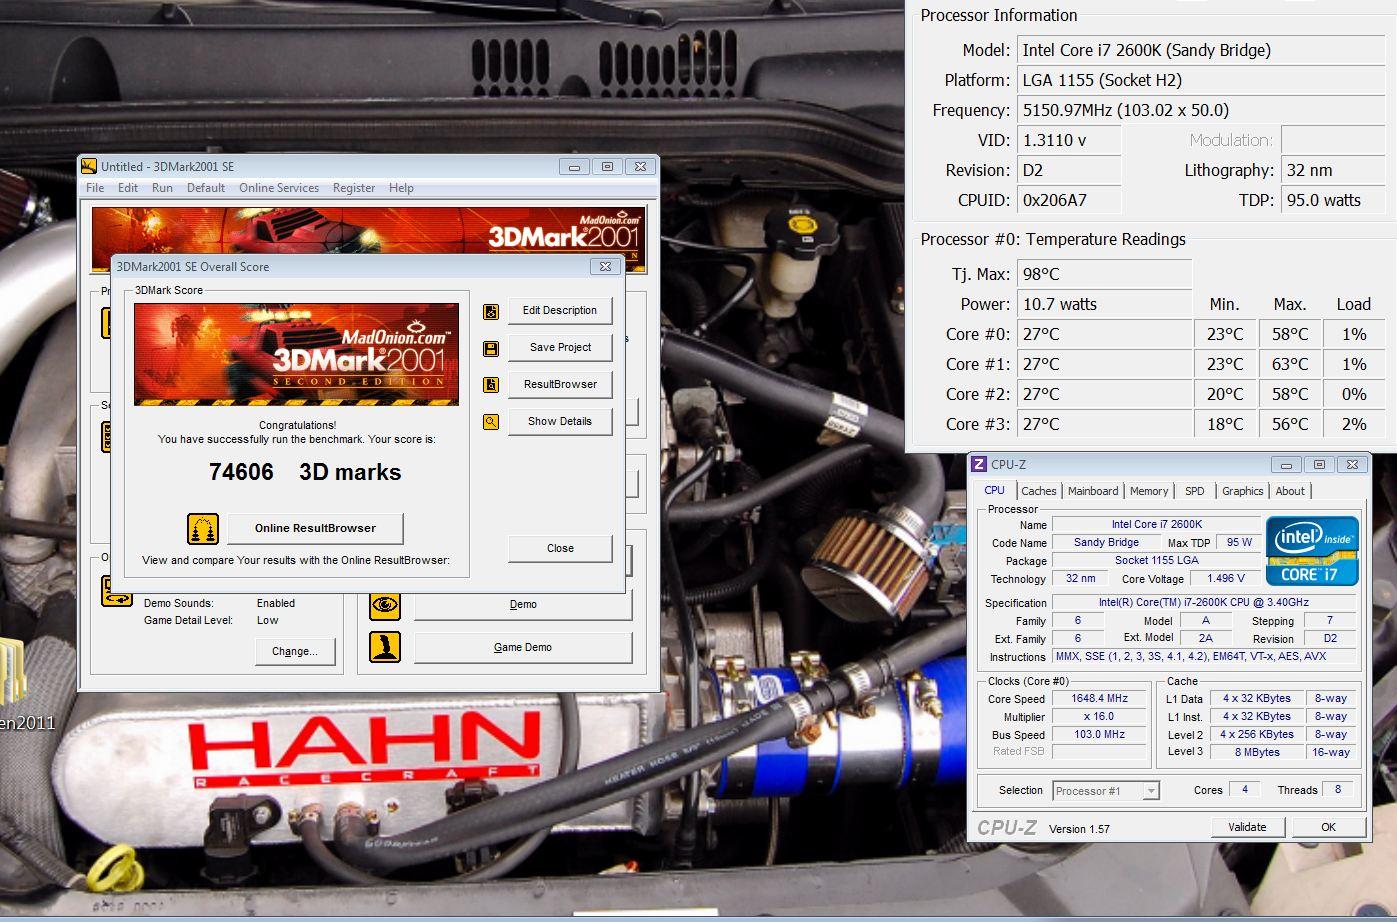This screenshot has height=922, width=1397.
Task: Open the Online Services menu
Action: click(x=279, y=188)
